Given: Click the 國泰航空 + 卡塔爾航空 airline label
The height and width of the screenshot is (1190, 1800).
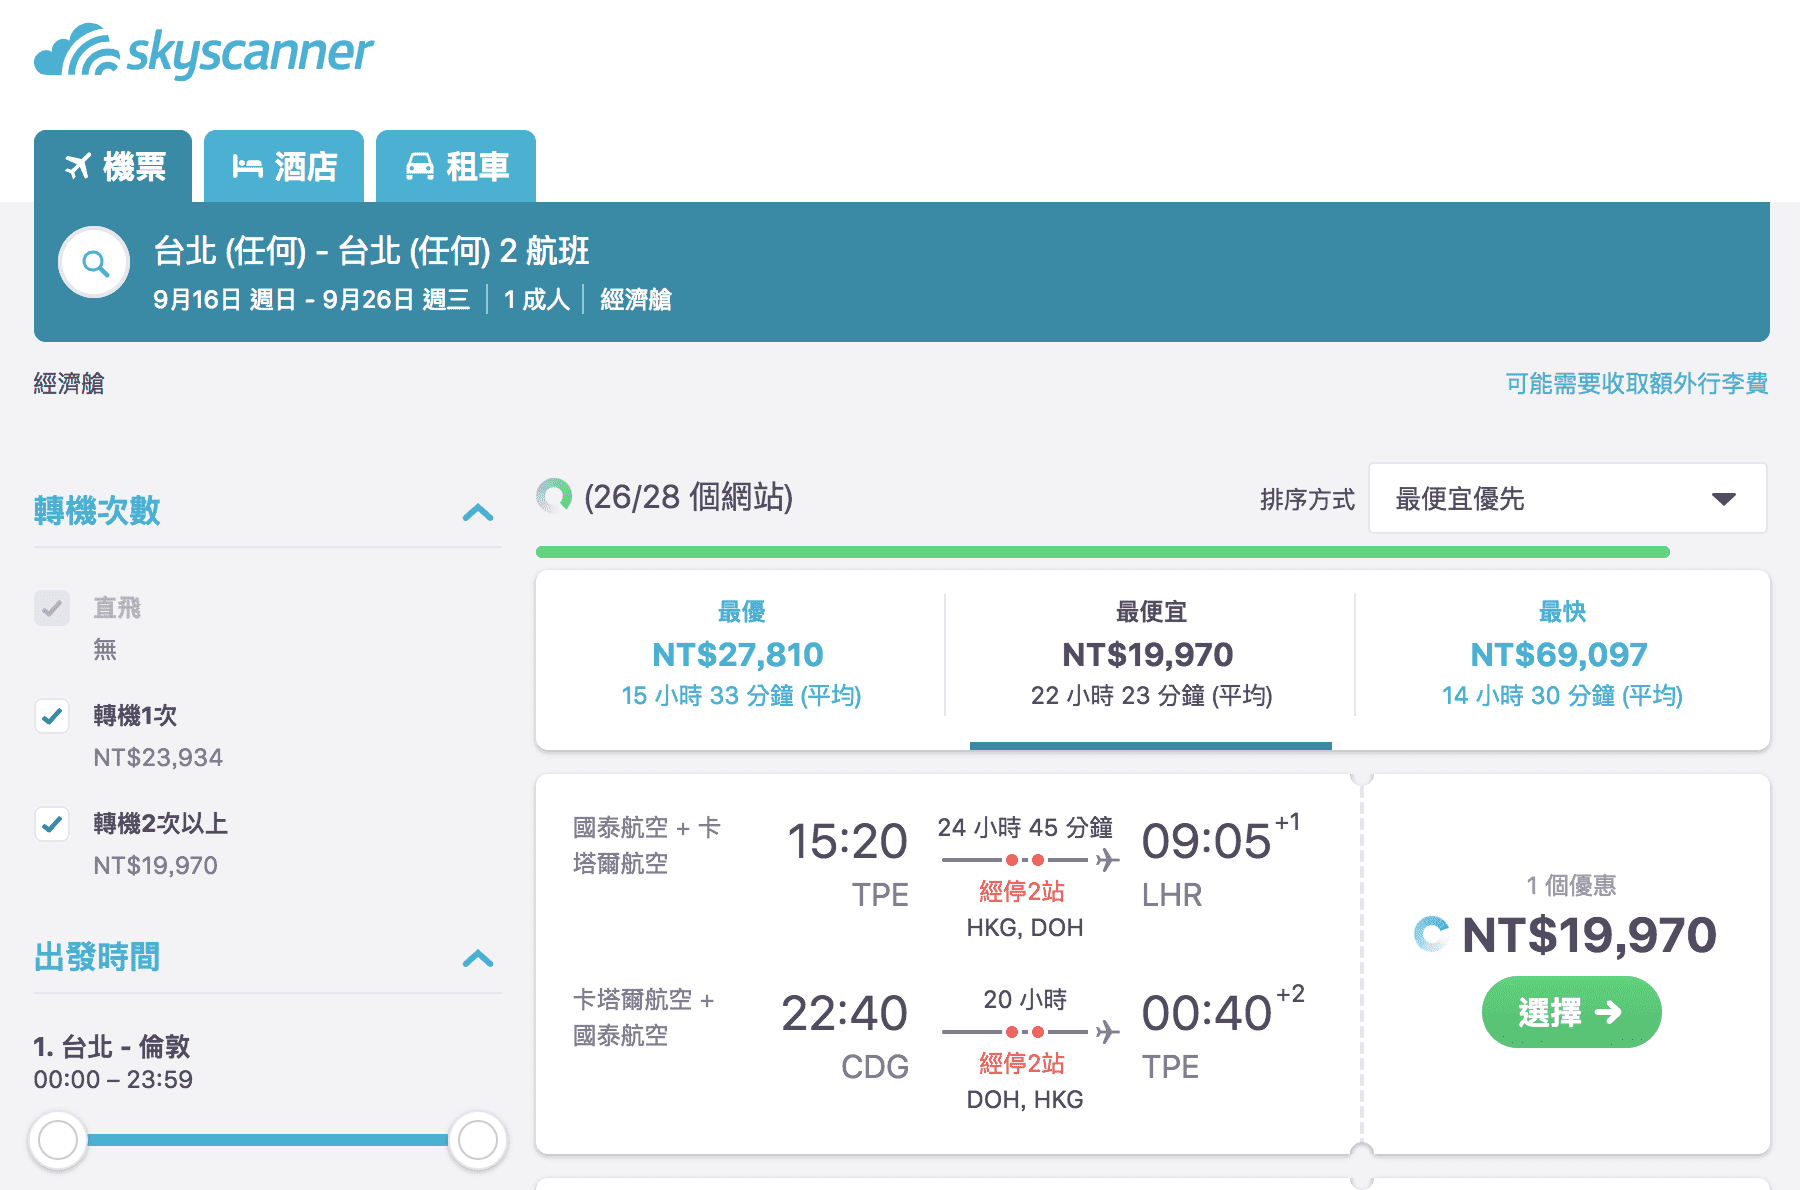Looking at the screenshot, I should (x=646, y=845).
